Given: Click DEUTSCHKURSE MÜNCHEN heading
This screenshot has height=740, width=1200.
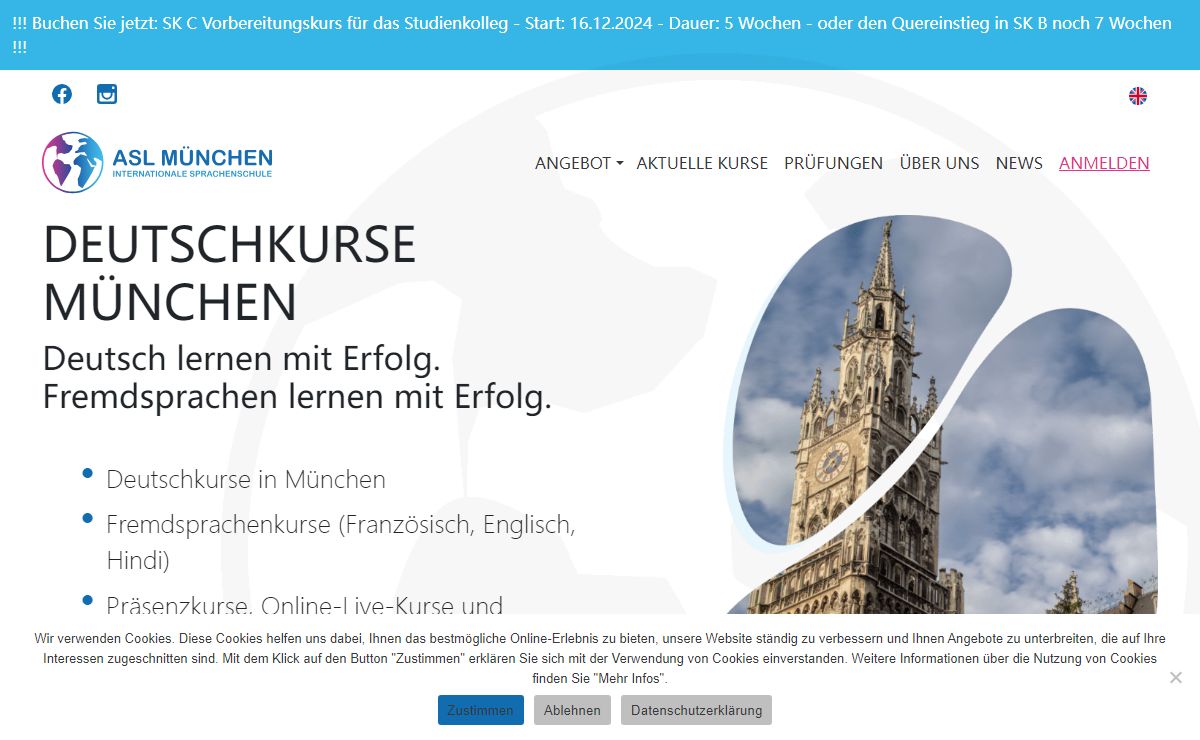Looking at the screenshot, I should click(x=229, y=272).
